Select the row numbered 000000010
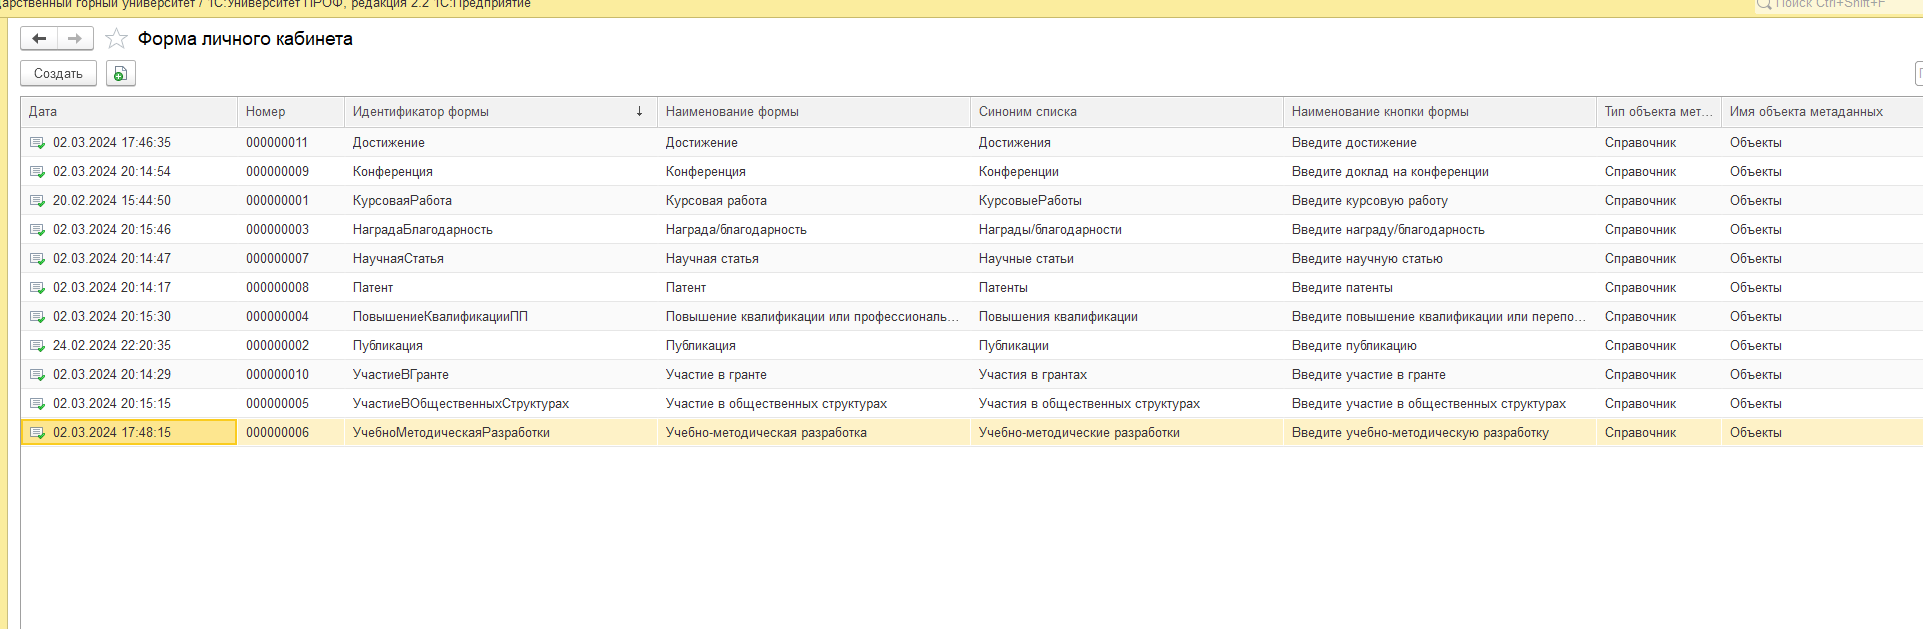The image size is (1923, 629). tap(277, 375)
